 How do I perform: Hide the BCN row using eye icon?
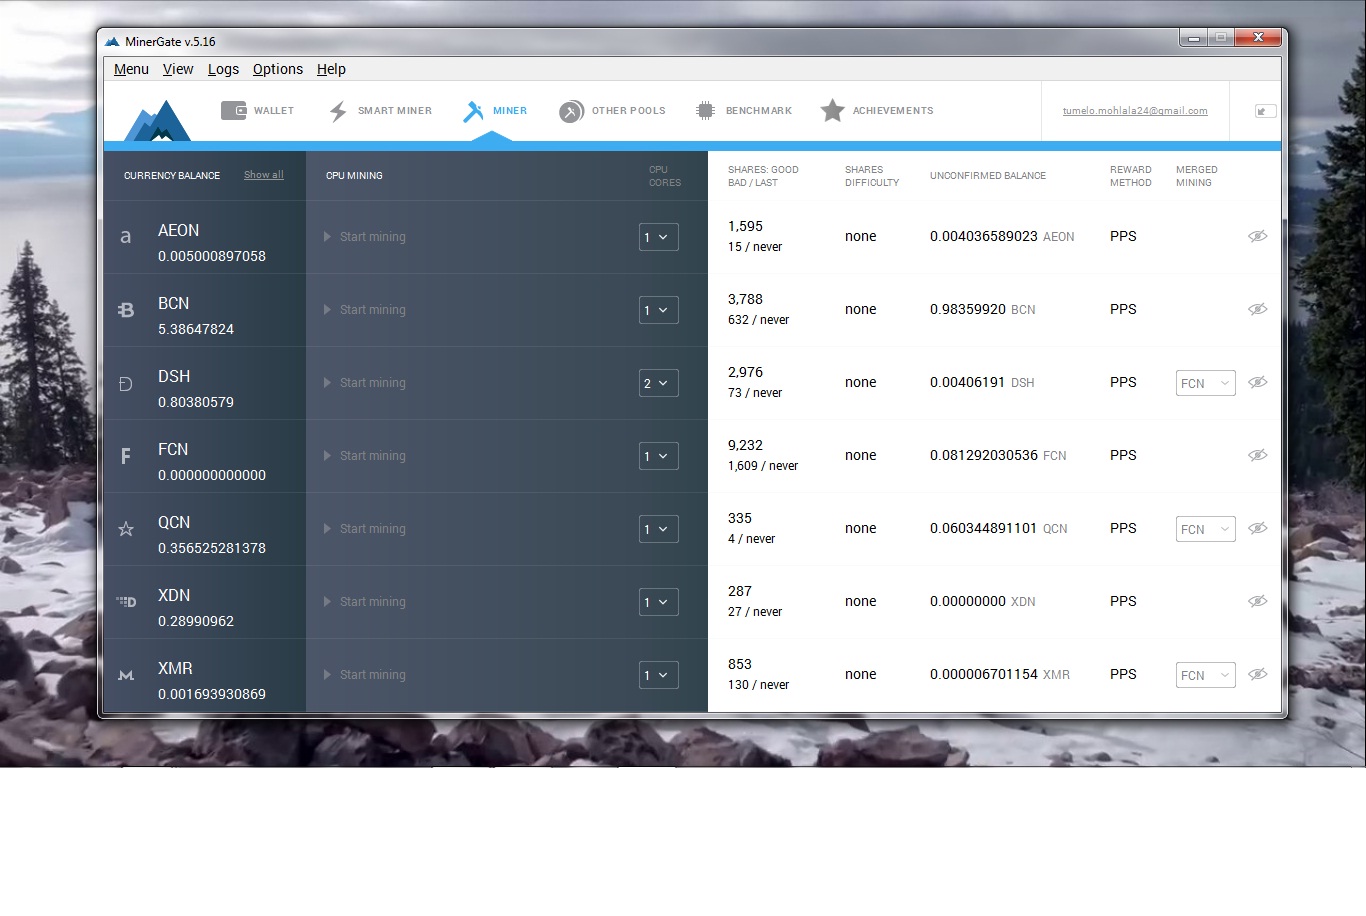click(1258, 309)
